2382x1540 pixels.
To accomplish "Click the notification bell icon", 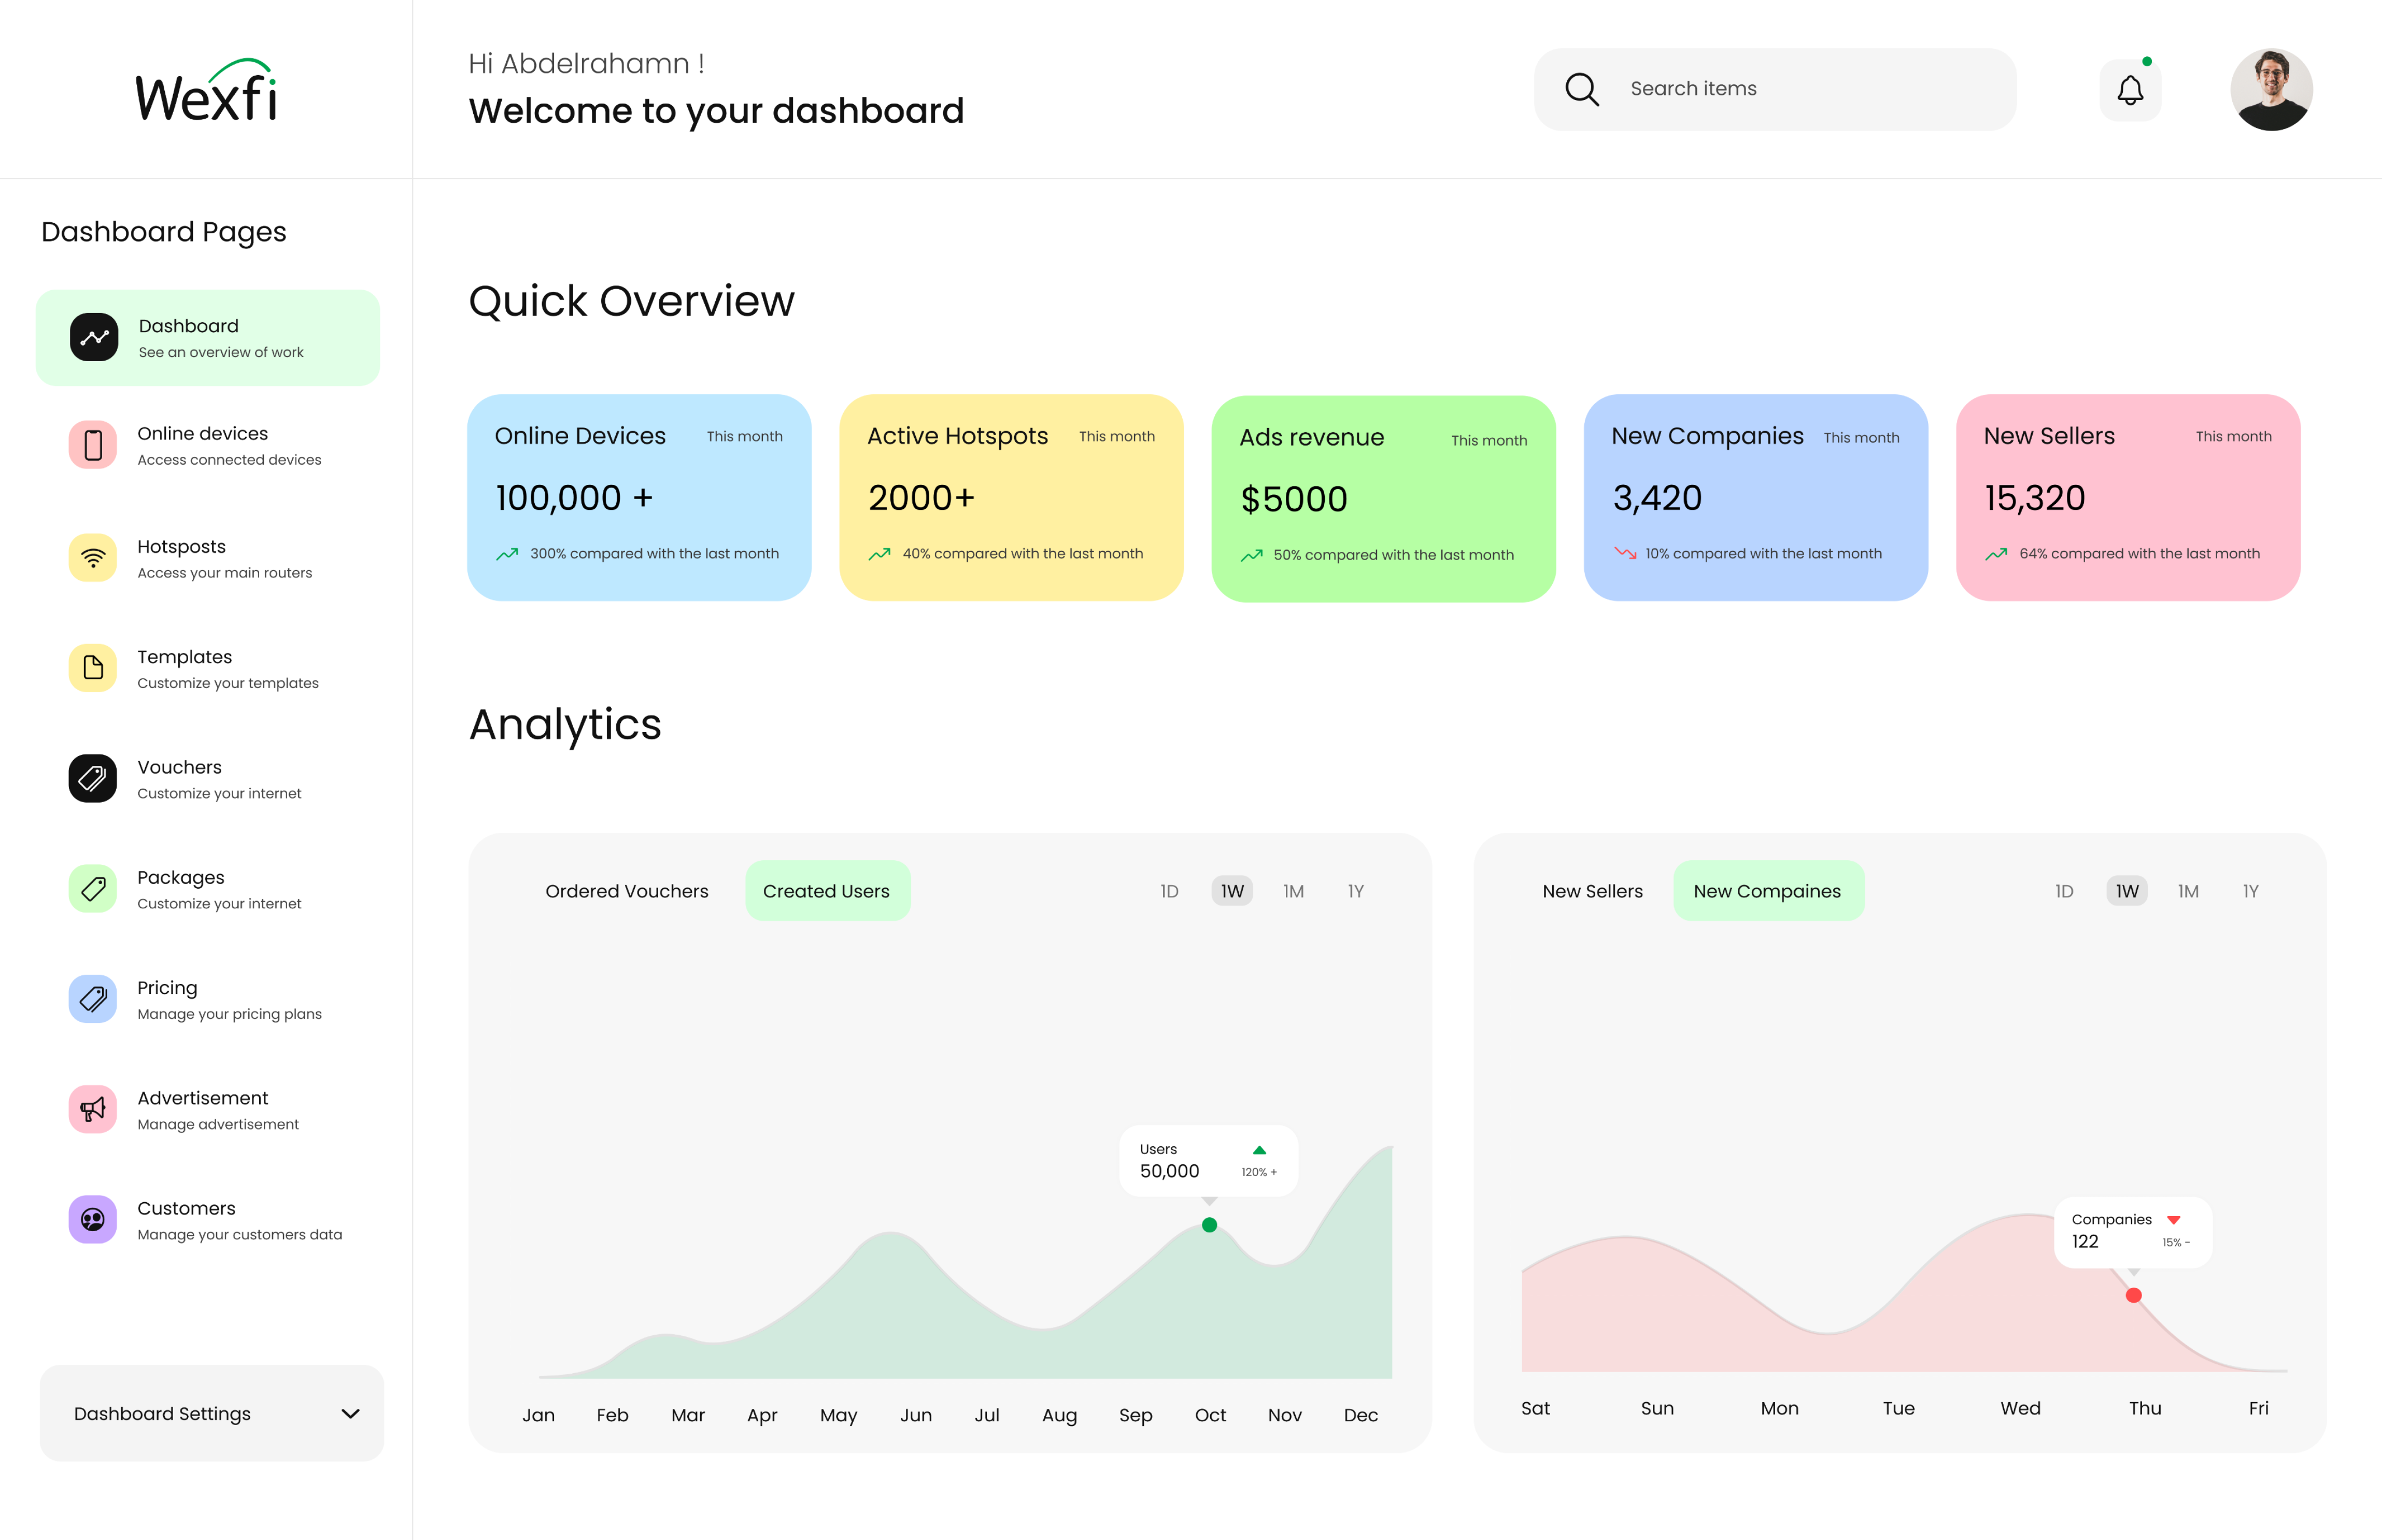I will tap(2130, 90).
